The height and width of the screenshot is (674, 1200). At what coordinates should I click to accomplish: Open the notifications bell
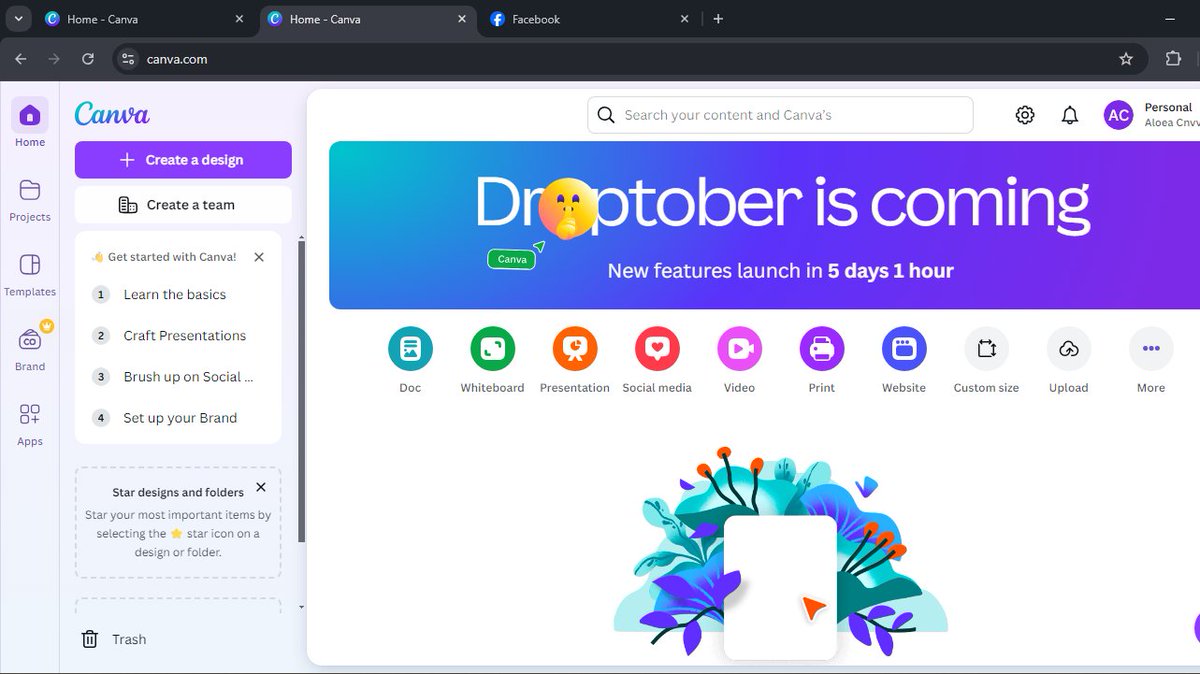click(x=1070, y=115)
